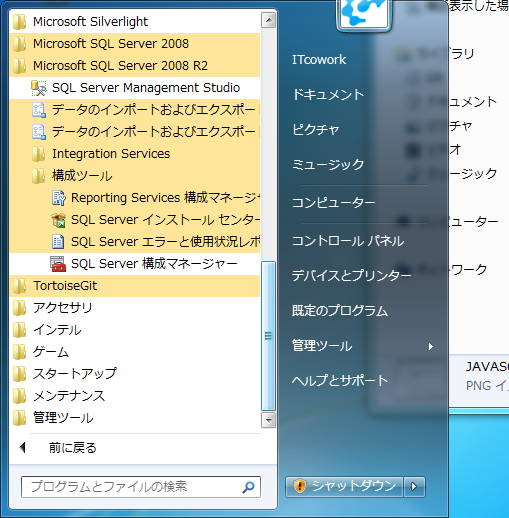
Task: Click the プログラムとファイルの検索 search field
Action: 141,487
